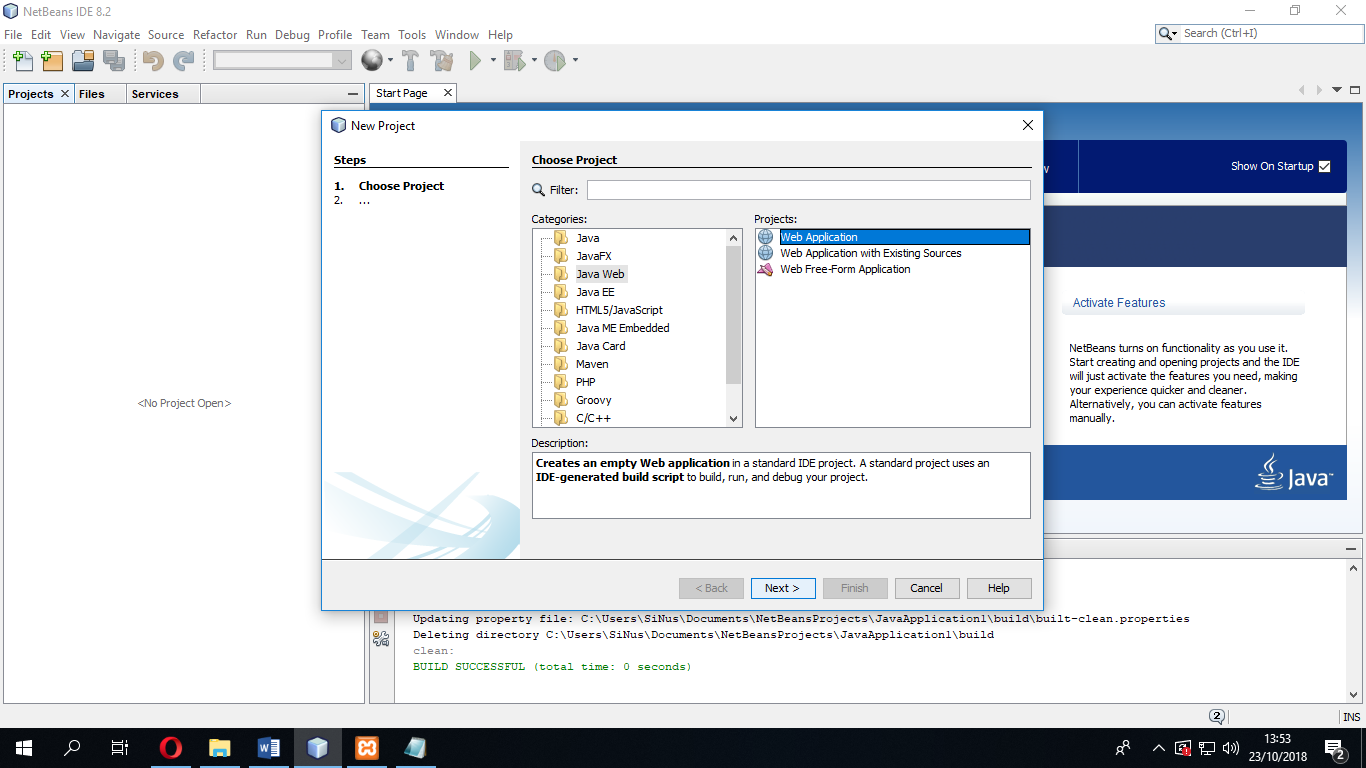This screenshot has width=1366, height=768.
Task: Profile the project with the clock icon
Action: tap(556, 61)
